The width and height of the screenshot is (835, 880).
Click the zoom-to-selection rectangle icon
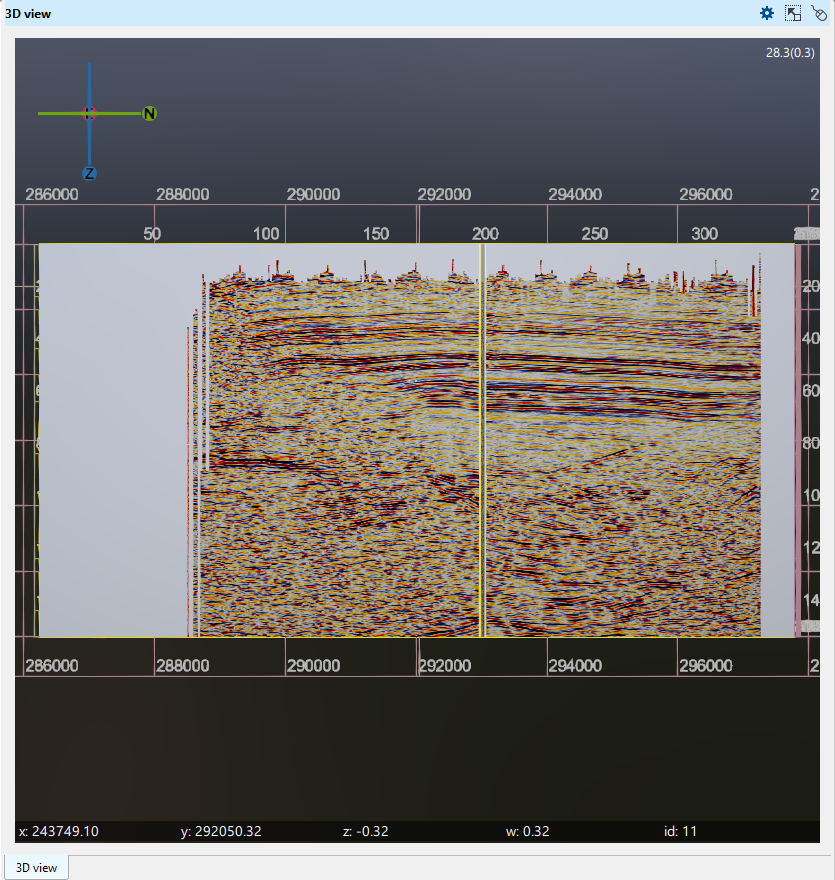793,13
